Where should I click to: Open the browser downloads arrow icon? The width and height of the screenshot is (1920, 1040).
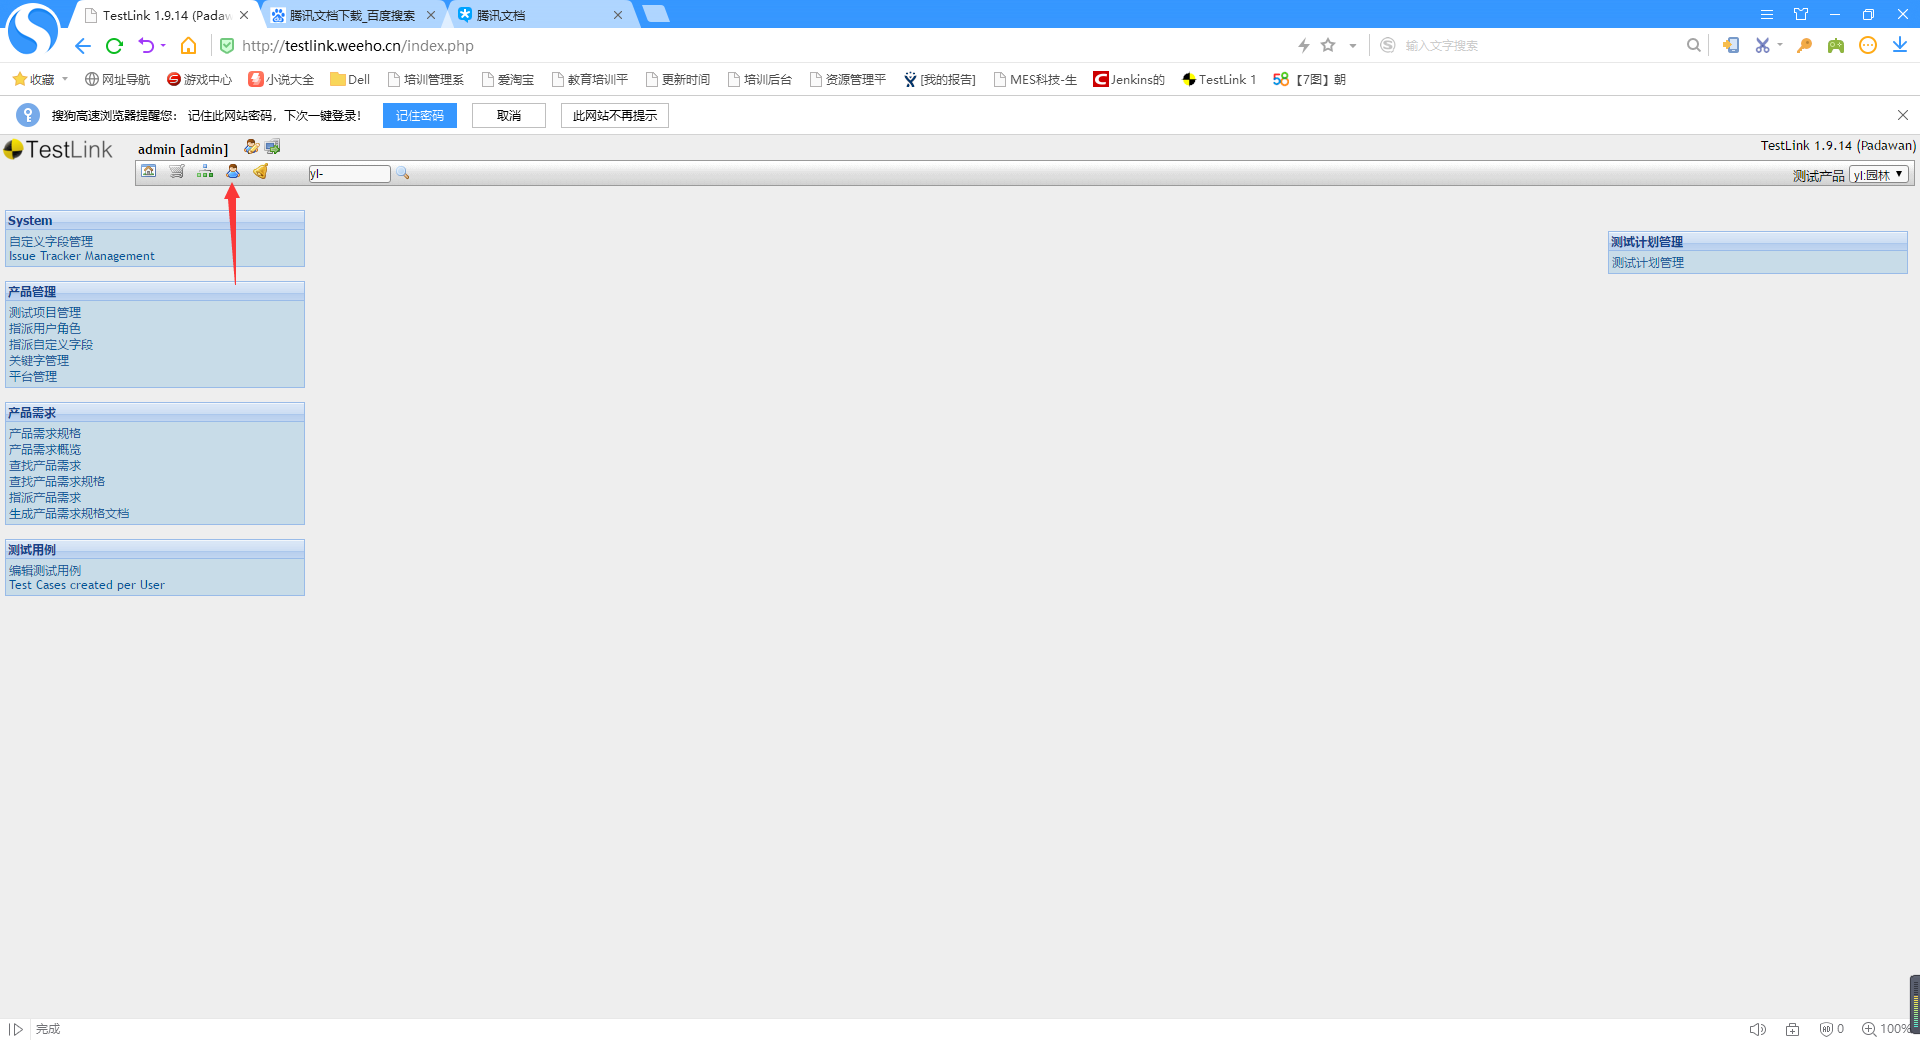(1900, 45)
